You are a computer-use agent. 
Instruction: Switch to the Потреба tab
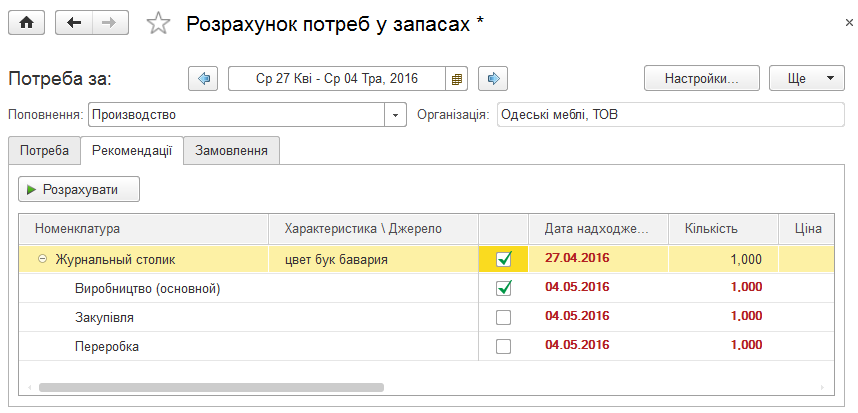pyautogui.click(x=45, y=150)
